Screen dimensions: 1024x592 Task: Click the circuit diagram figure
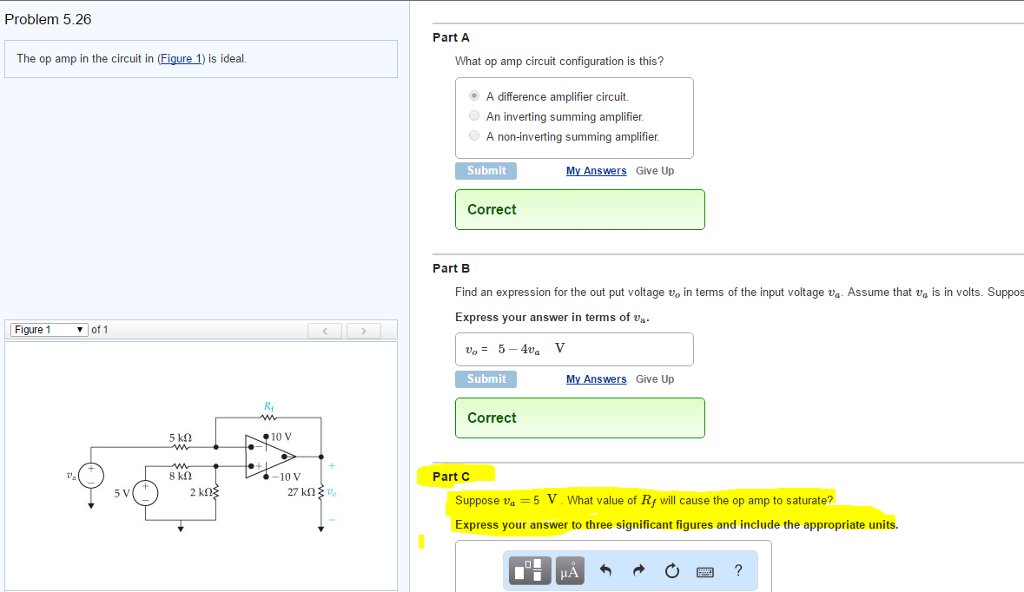201,467
